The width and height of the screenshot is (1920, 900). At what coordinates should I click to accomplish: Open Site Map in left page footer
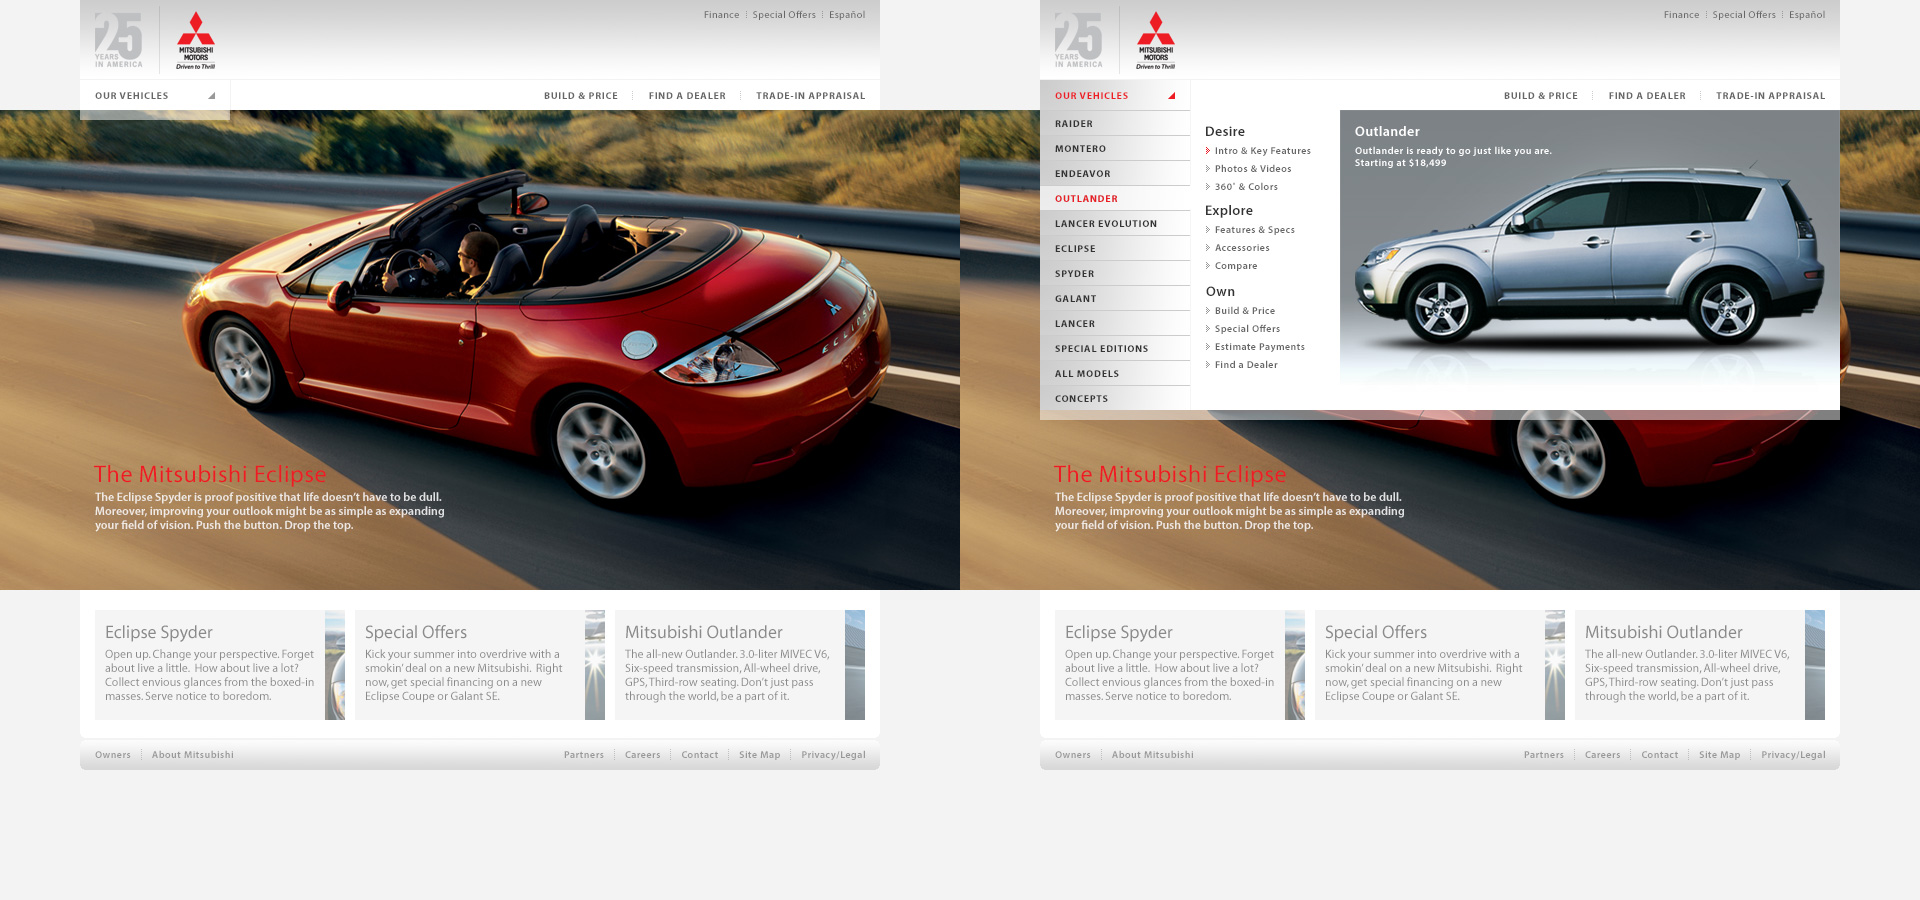(x=760, y=755)
